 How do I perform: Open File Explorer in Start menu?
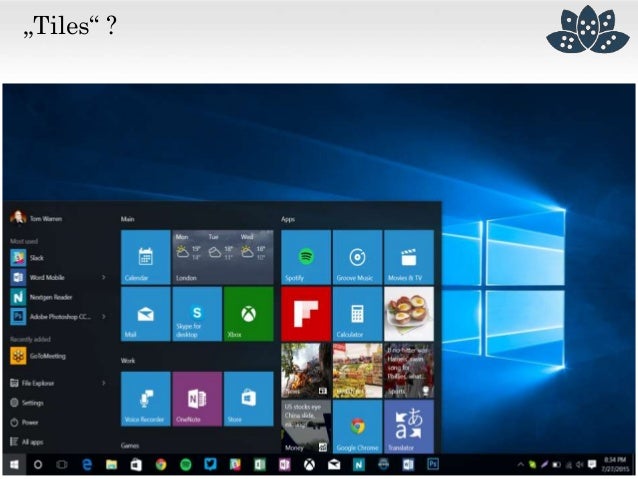[x=32, y=383]
